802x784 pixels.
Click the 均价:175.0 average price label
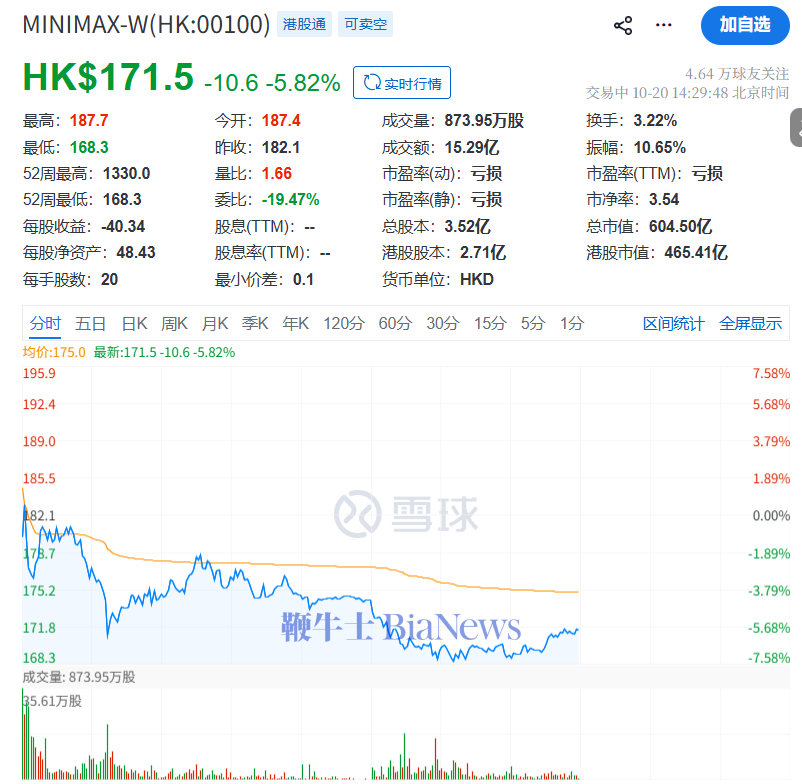point(54,352)
